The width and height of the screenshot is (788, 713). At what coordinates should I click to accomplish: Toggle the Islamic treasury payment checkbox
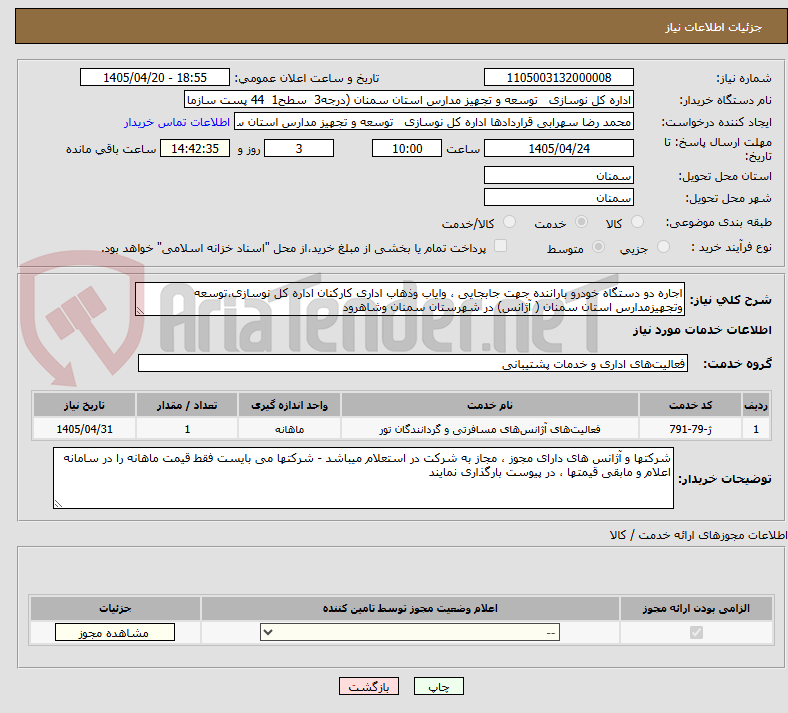coord(501,246)
